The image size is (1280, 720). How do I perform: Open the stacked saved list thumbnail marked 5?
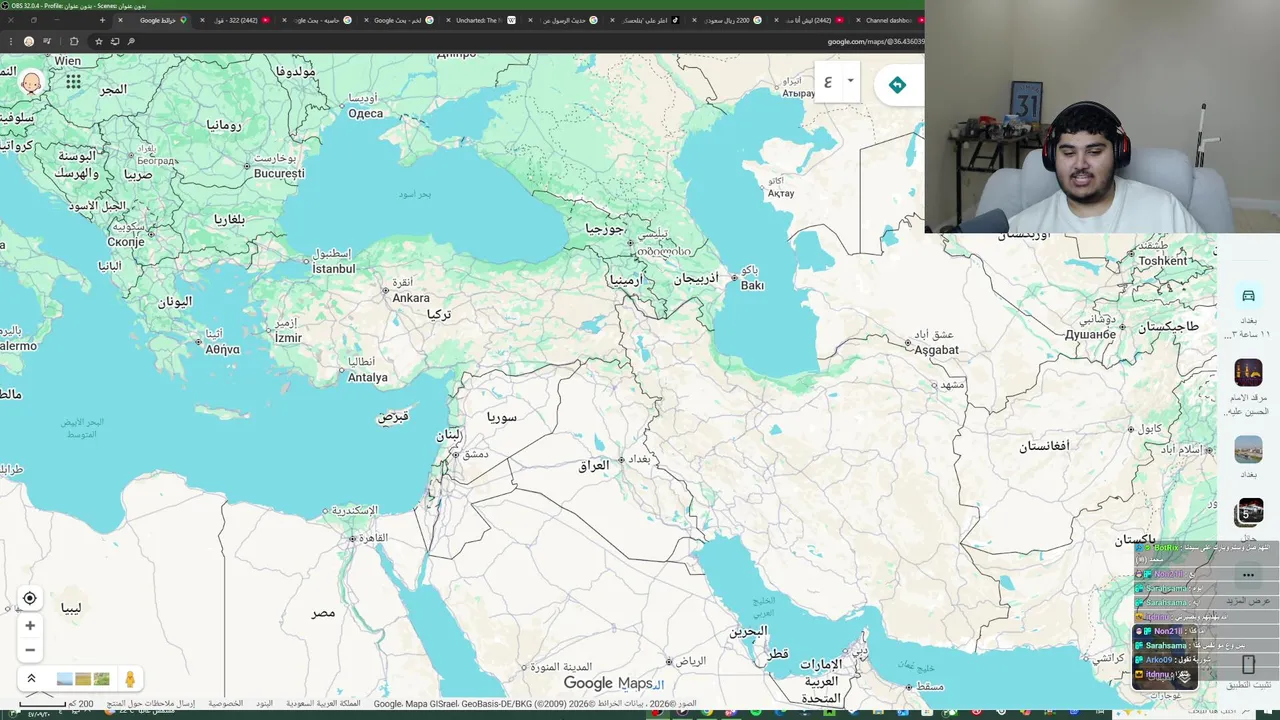click(x=1248, y=513)
